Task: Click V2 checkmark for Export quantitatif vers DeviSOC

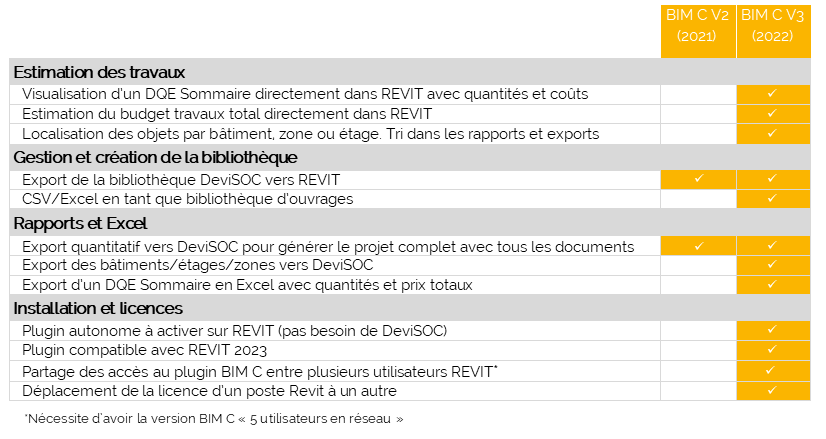Action: (698, 245)
